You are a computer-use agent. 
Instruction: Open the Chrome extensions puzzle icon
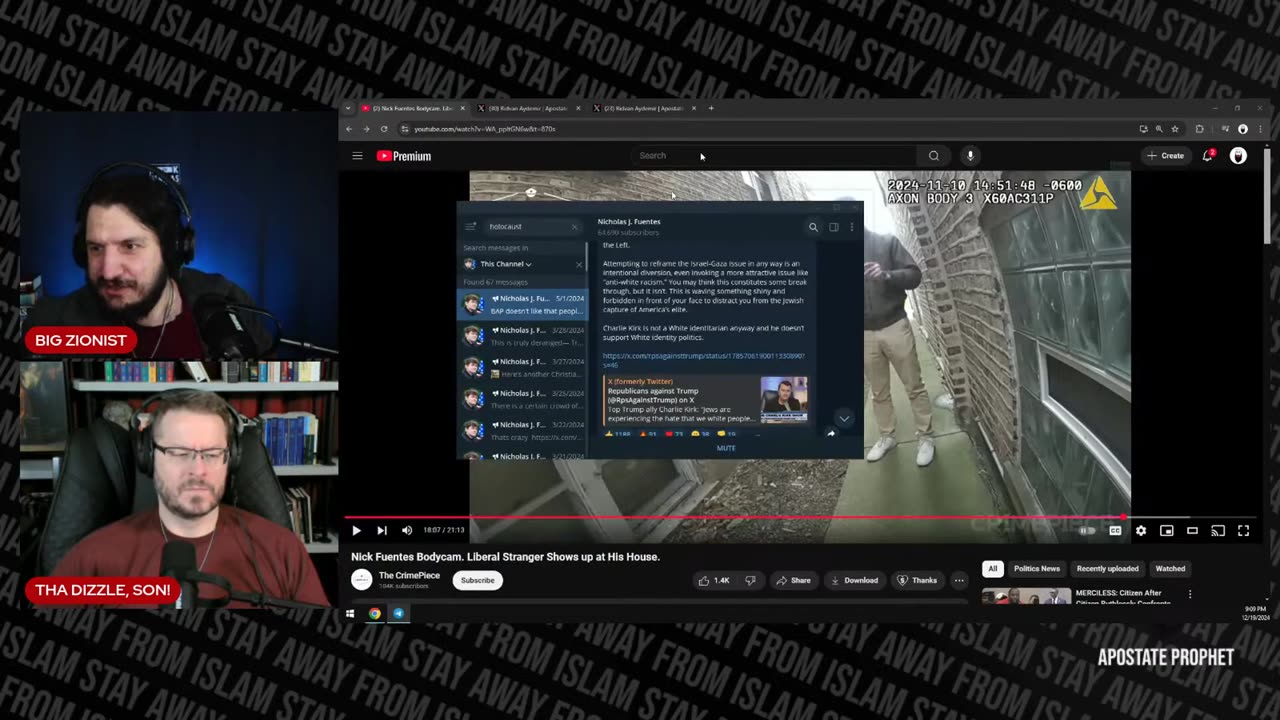[x=1200, y=129]
